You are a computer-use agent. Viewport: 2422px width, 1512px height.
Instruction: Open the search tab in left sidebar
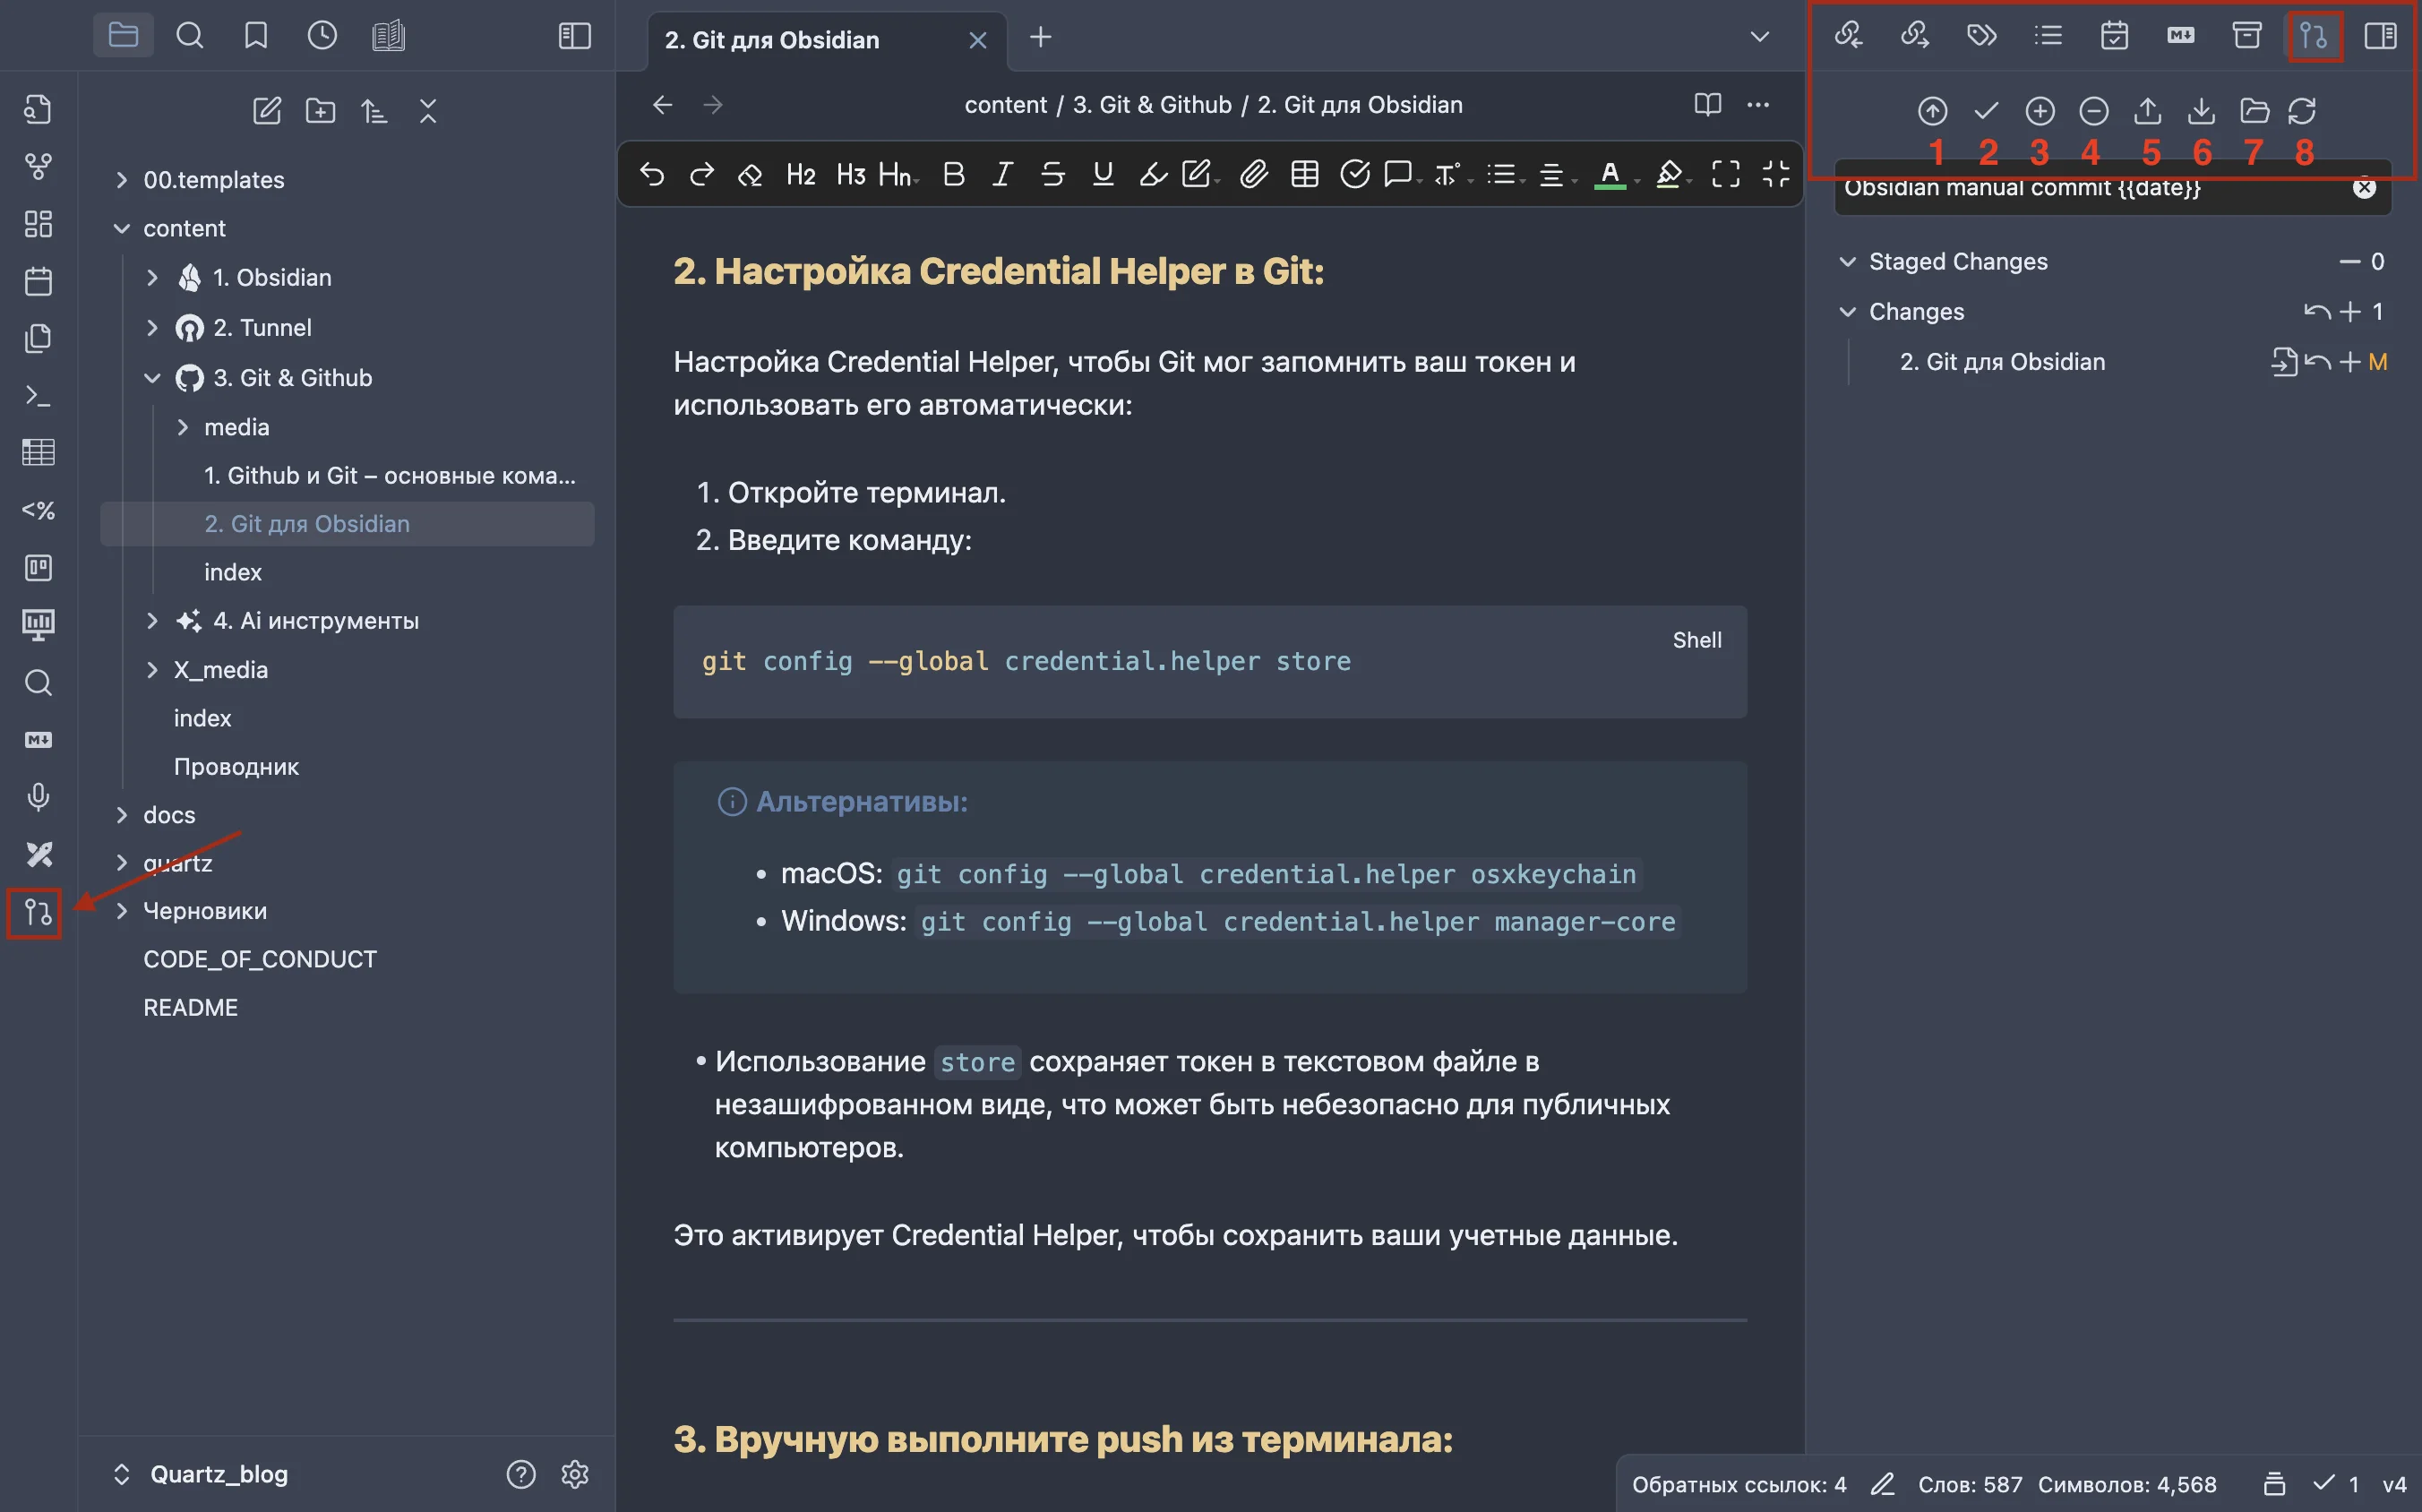(189, 36)
